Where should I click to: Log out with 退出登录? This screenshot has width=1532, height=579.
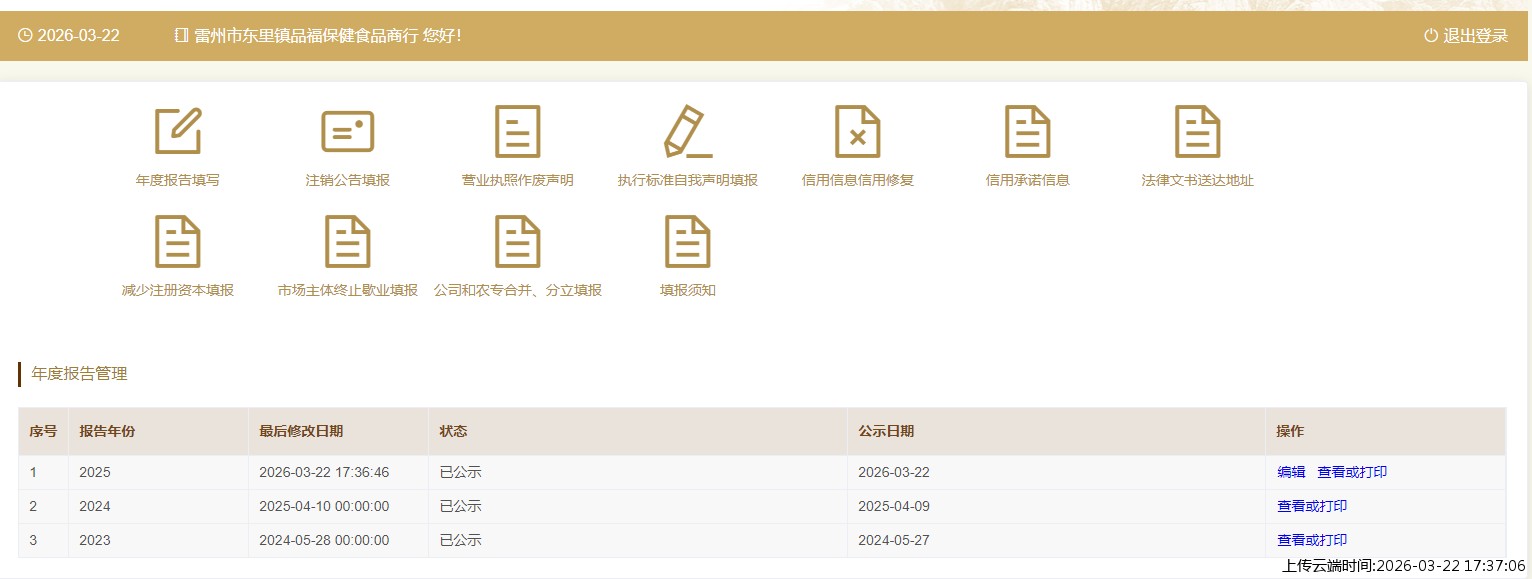click(x=1465, y=36)
